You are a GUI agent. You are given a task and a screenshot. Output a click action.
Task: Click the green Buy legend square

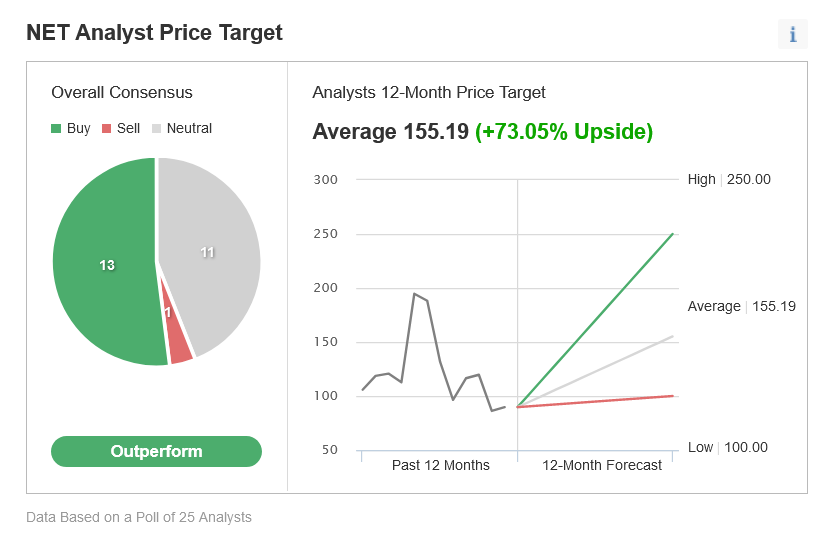56,129
